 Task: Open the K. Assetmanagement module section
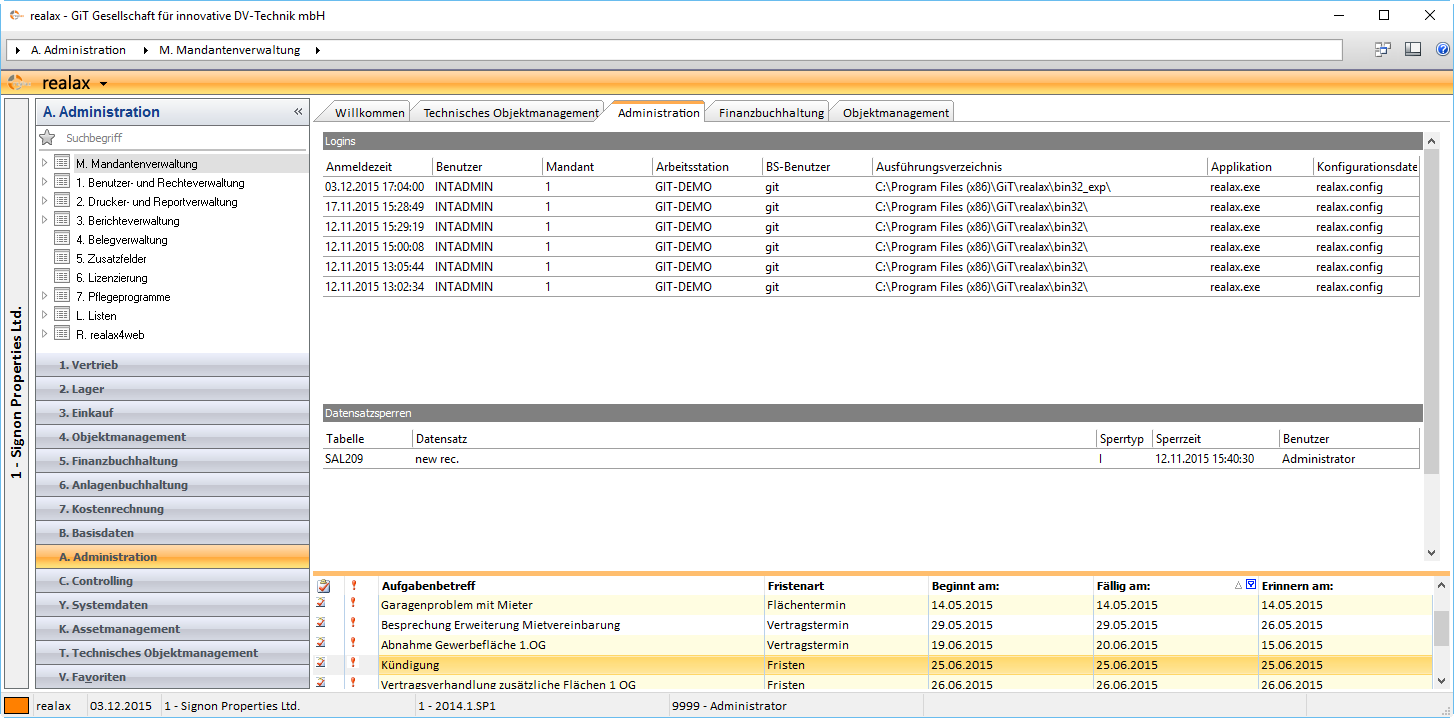point(172,629)
